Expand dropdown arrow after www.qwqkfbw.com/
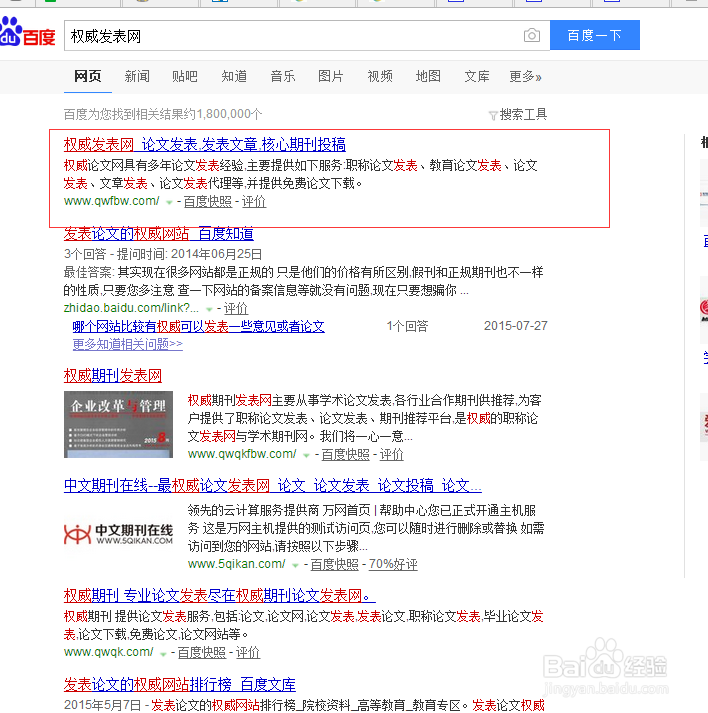 pyautogui.click(x=306, y=455)
